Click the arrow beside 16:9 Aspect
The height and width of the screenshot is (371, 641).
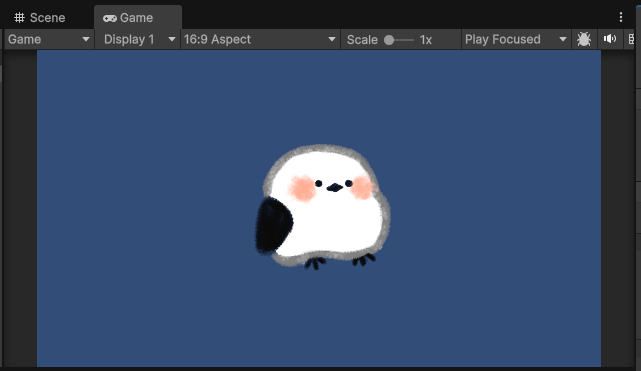[x=332, y=40]
